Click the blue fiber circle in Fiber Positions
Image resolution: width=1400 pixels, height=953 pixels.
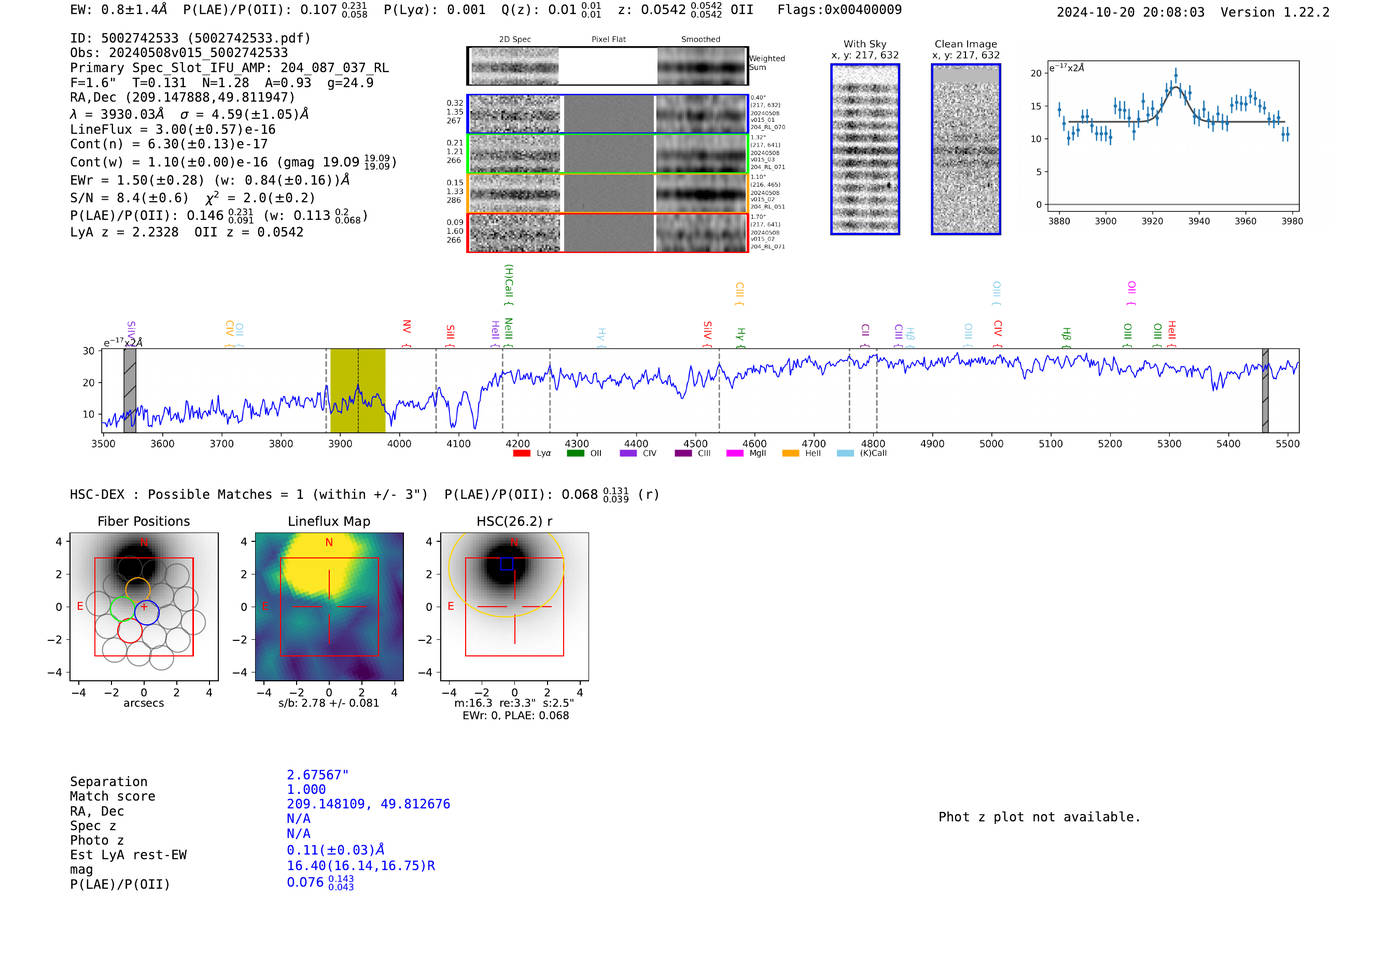[x=147, y=612]
